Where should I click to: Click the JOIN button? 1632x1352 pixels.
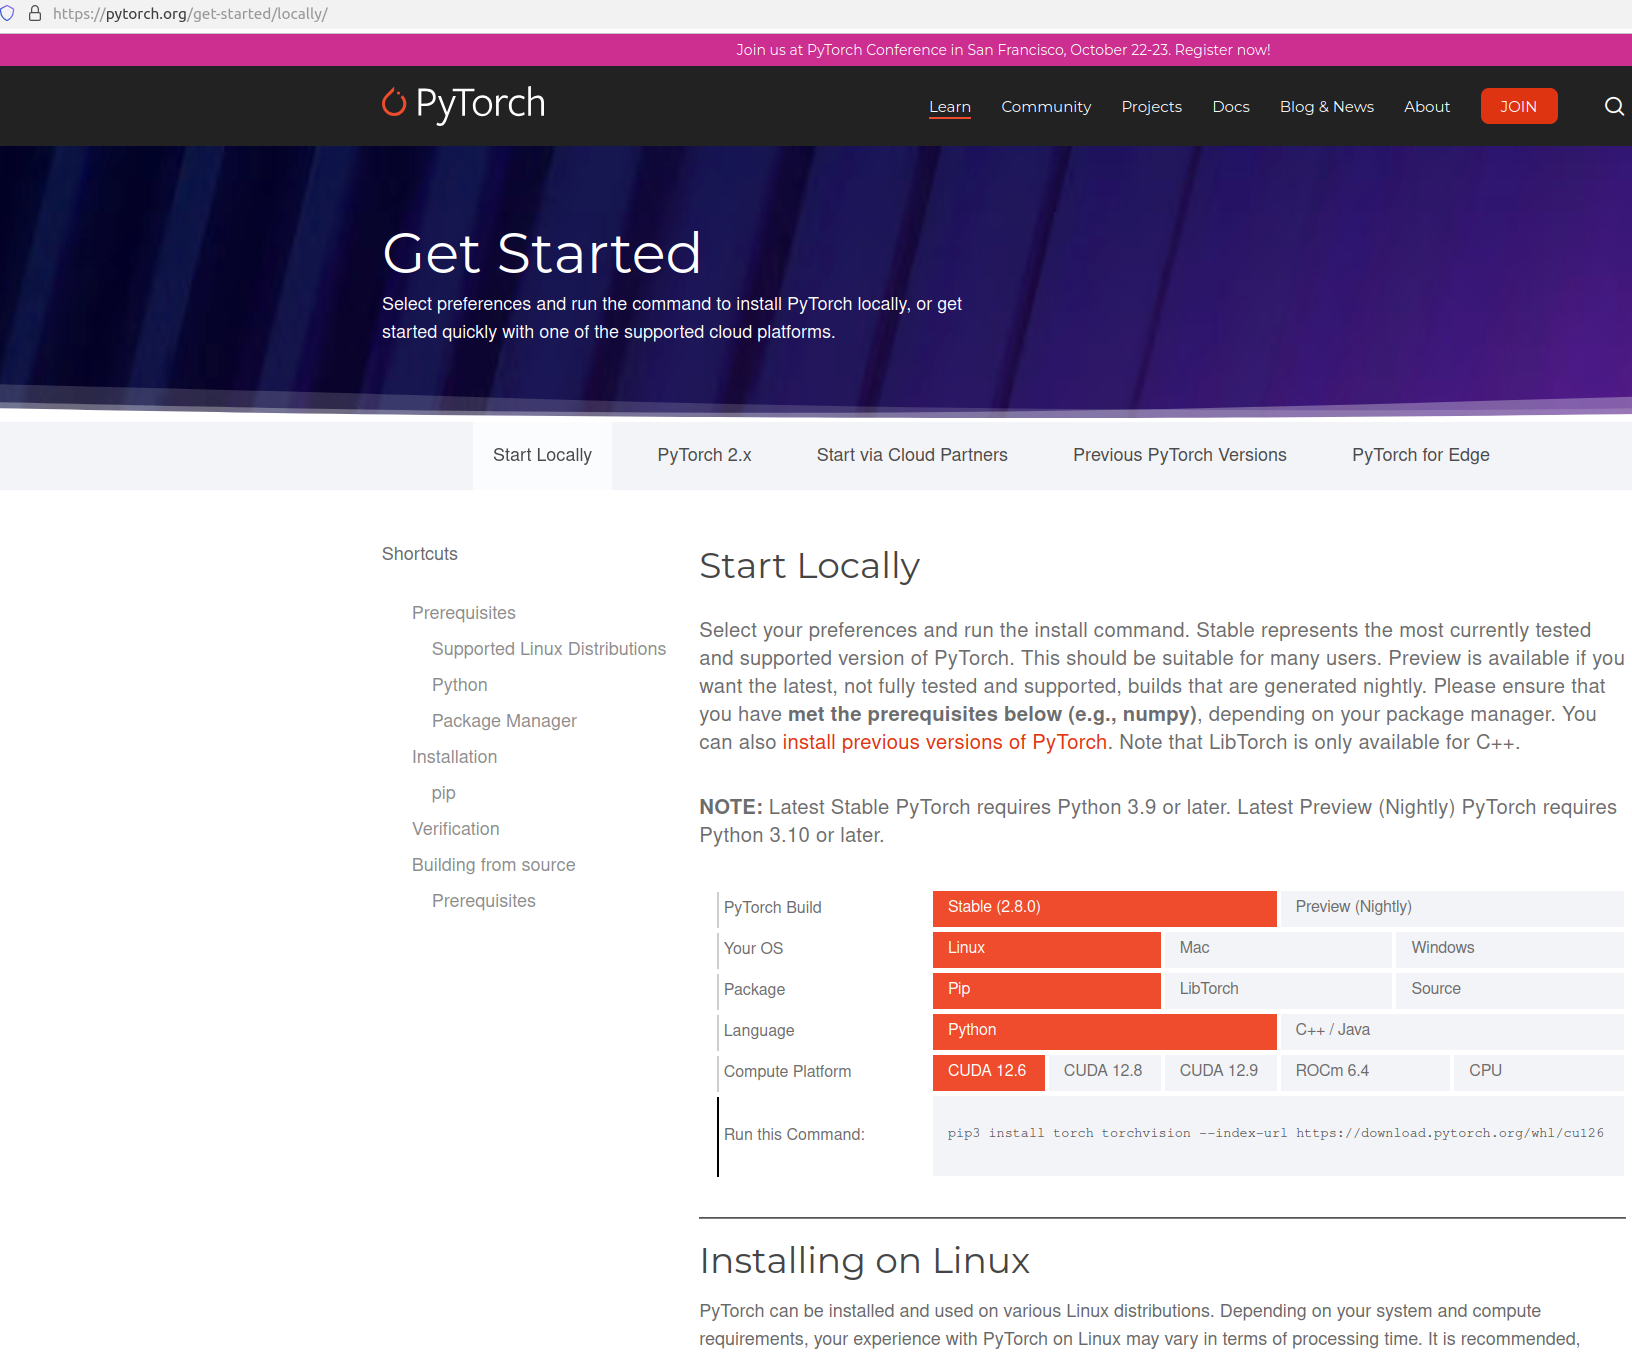(x=1519, y=106)
